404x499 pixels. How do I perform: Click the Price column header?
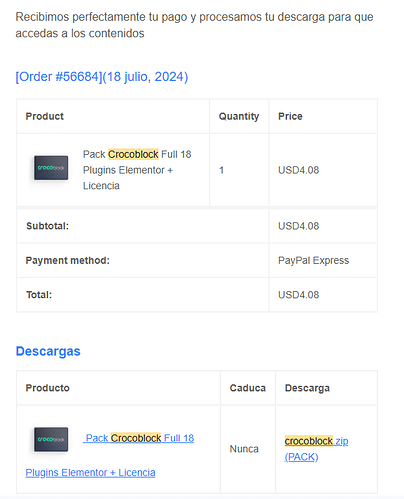(290, 116)
